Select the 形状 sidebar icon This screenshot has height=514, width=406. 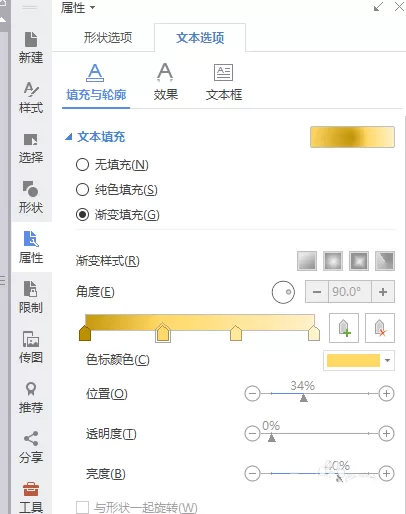(x=31, y=197)
